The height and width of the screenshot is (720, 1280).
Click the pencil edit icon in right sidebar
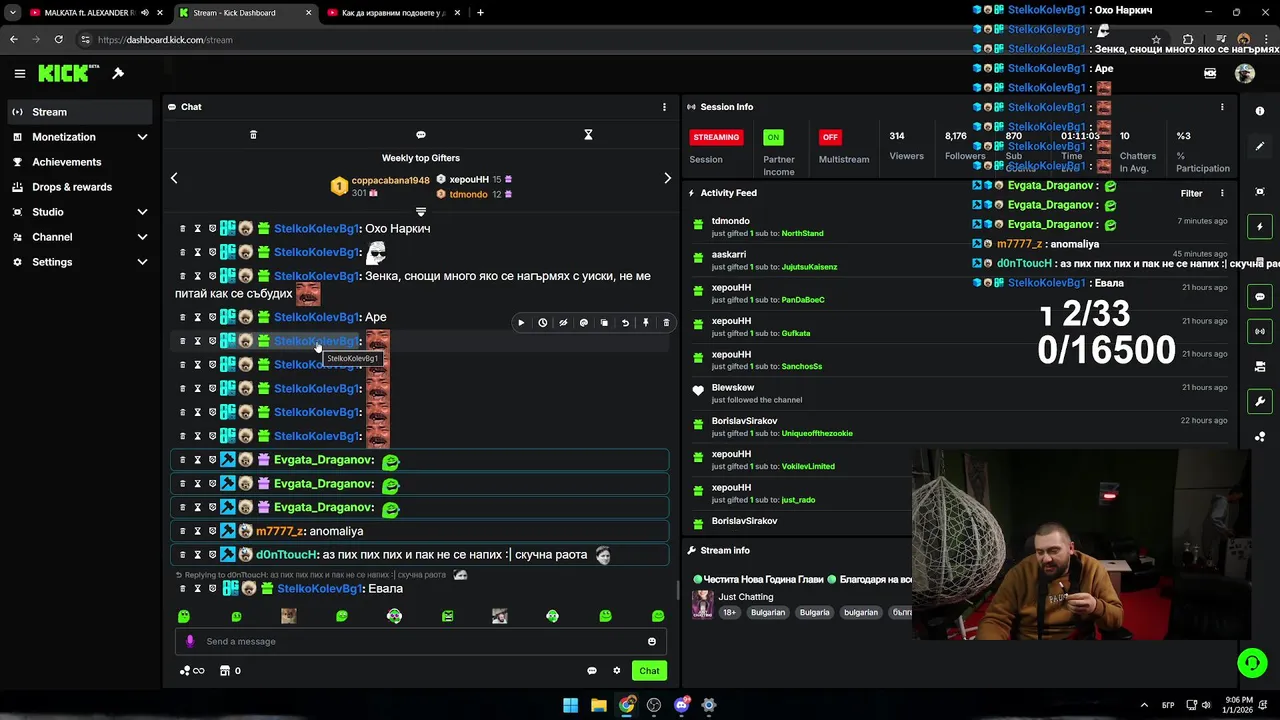pos(1260,146)
